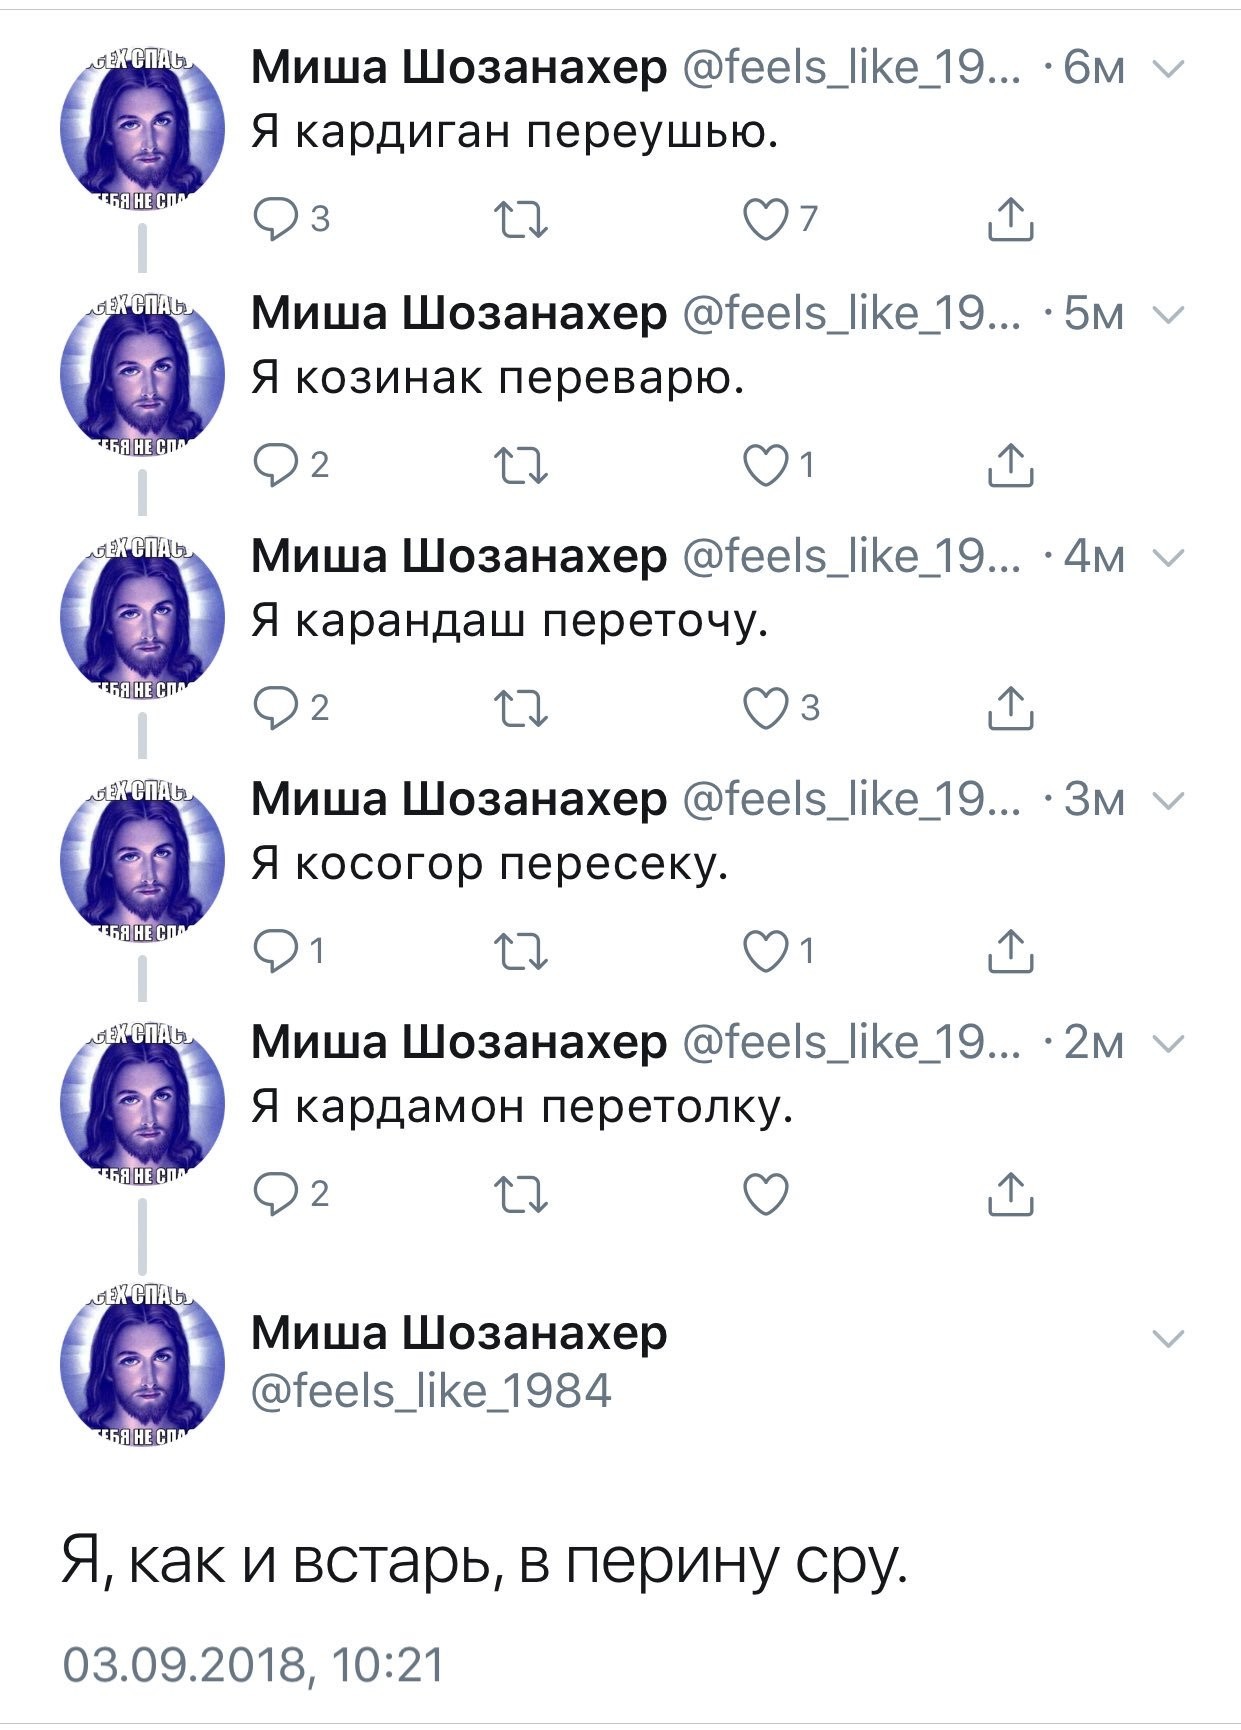This screenshot has width=1241, height=1730.
Task: Share the "Я кардамон перетолку" tweet
Action: pos(1010,1194)
